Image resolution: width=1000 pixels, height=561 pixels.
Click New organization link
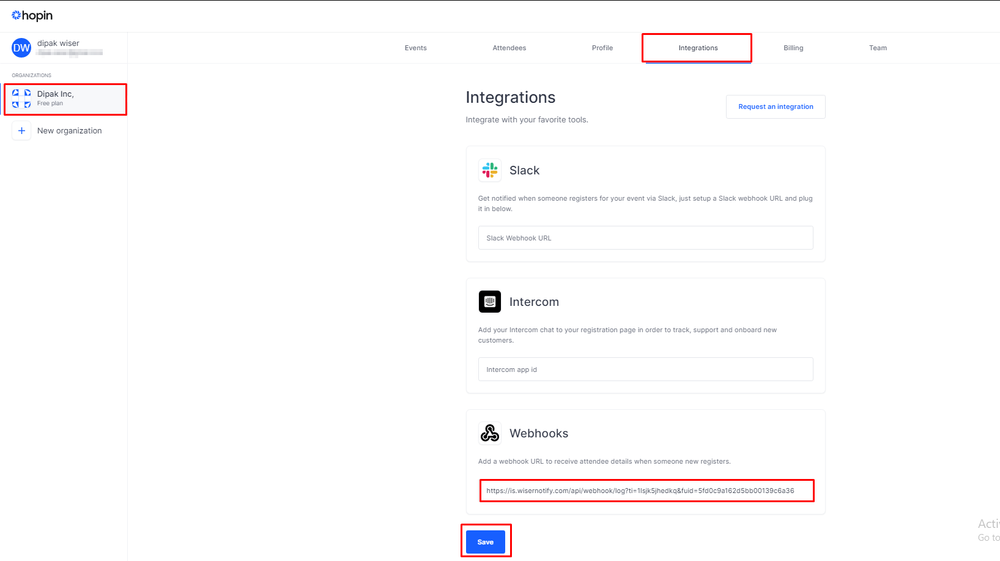[x=69, y=131]
